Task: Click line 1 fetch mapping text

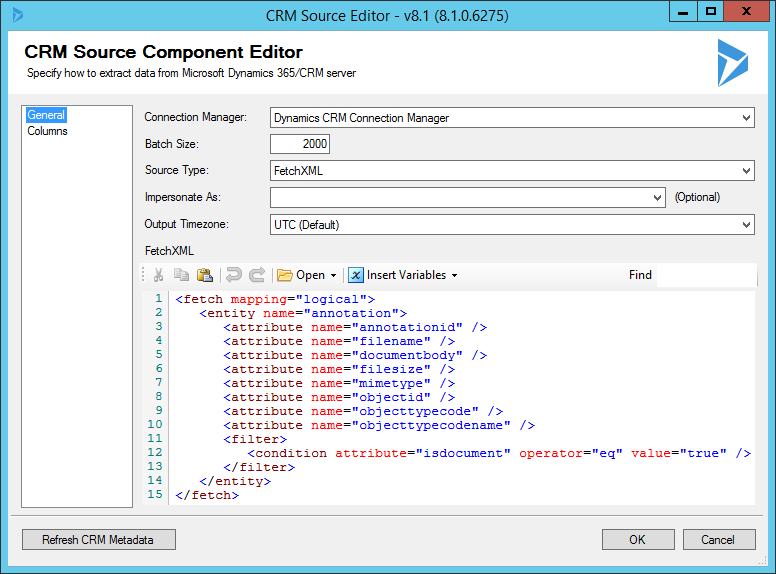Action: pos(275,299)
